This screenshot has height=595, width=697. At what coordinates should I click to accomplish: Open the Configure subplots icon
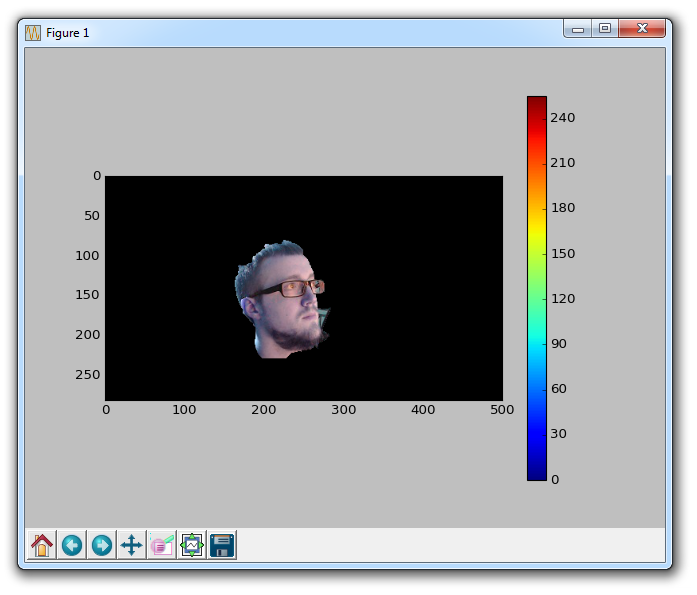point(192,545)
